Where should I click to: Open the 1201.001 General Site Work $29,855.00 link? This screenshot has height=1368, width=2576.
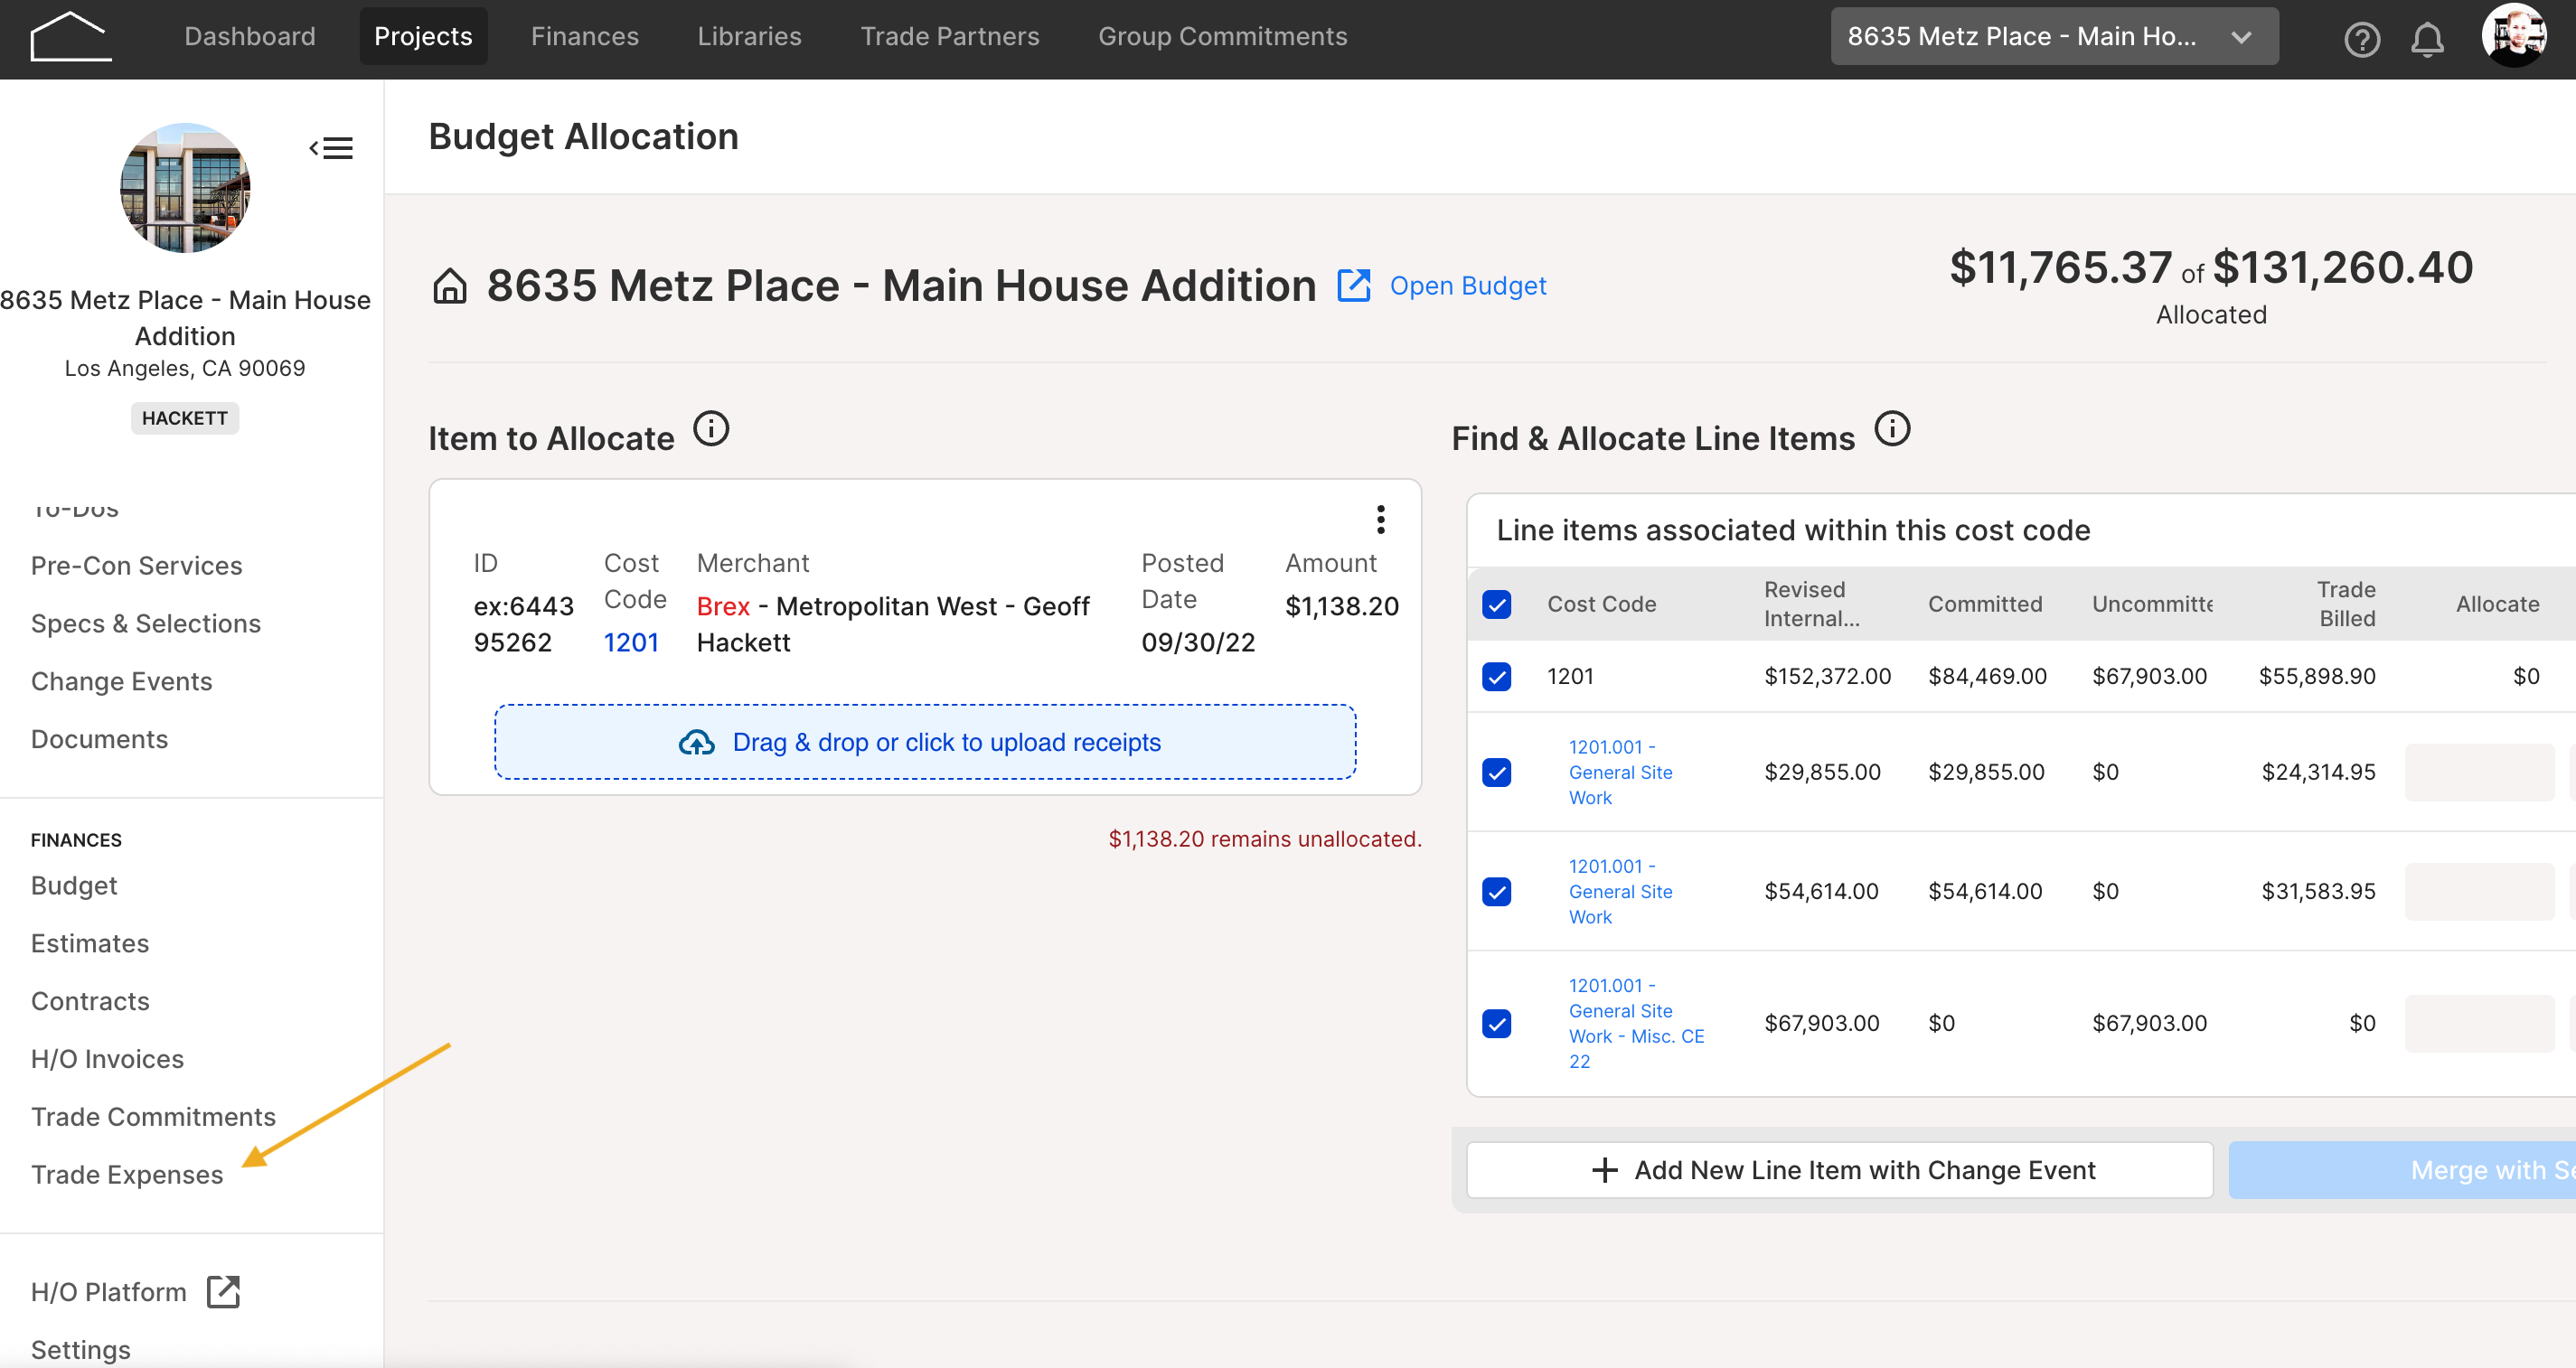(1620, 772)
